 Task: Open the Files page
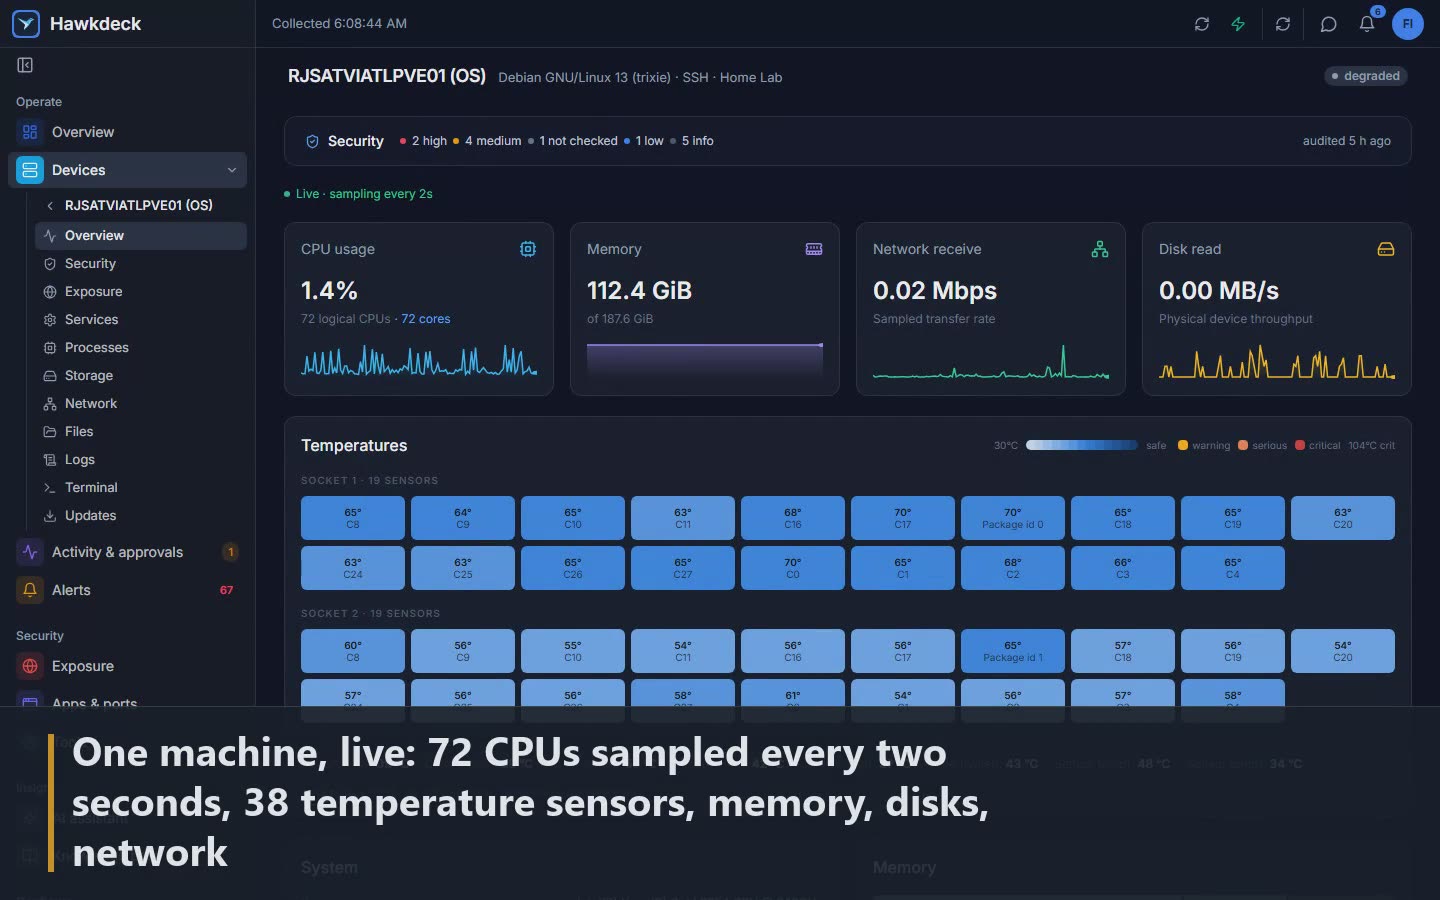tap(141, 431)
